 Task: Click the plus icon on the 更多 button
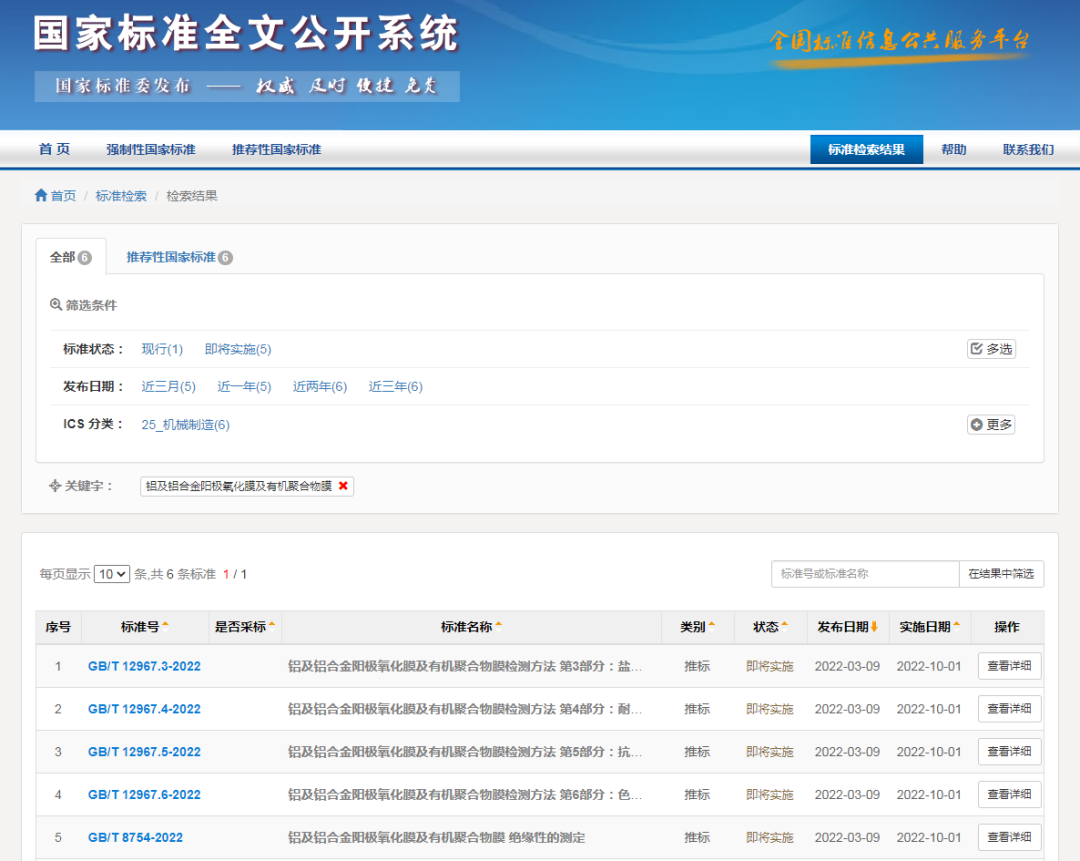(x=977, y=424)
